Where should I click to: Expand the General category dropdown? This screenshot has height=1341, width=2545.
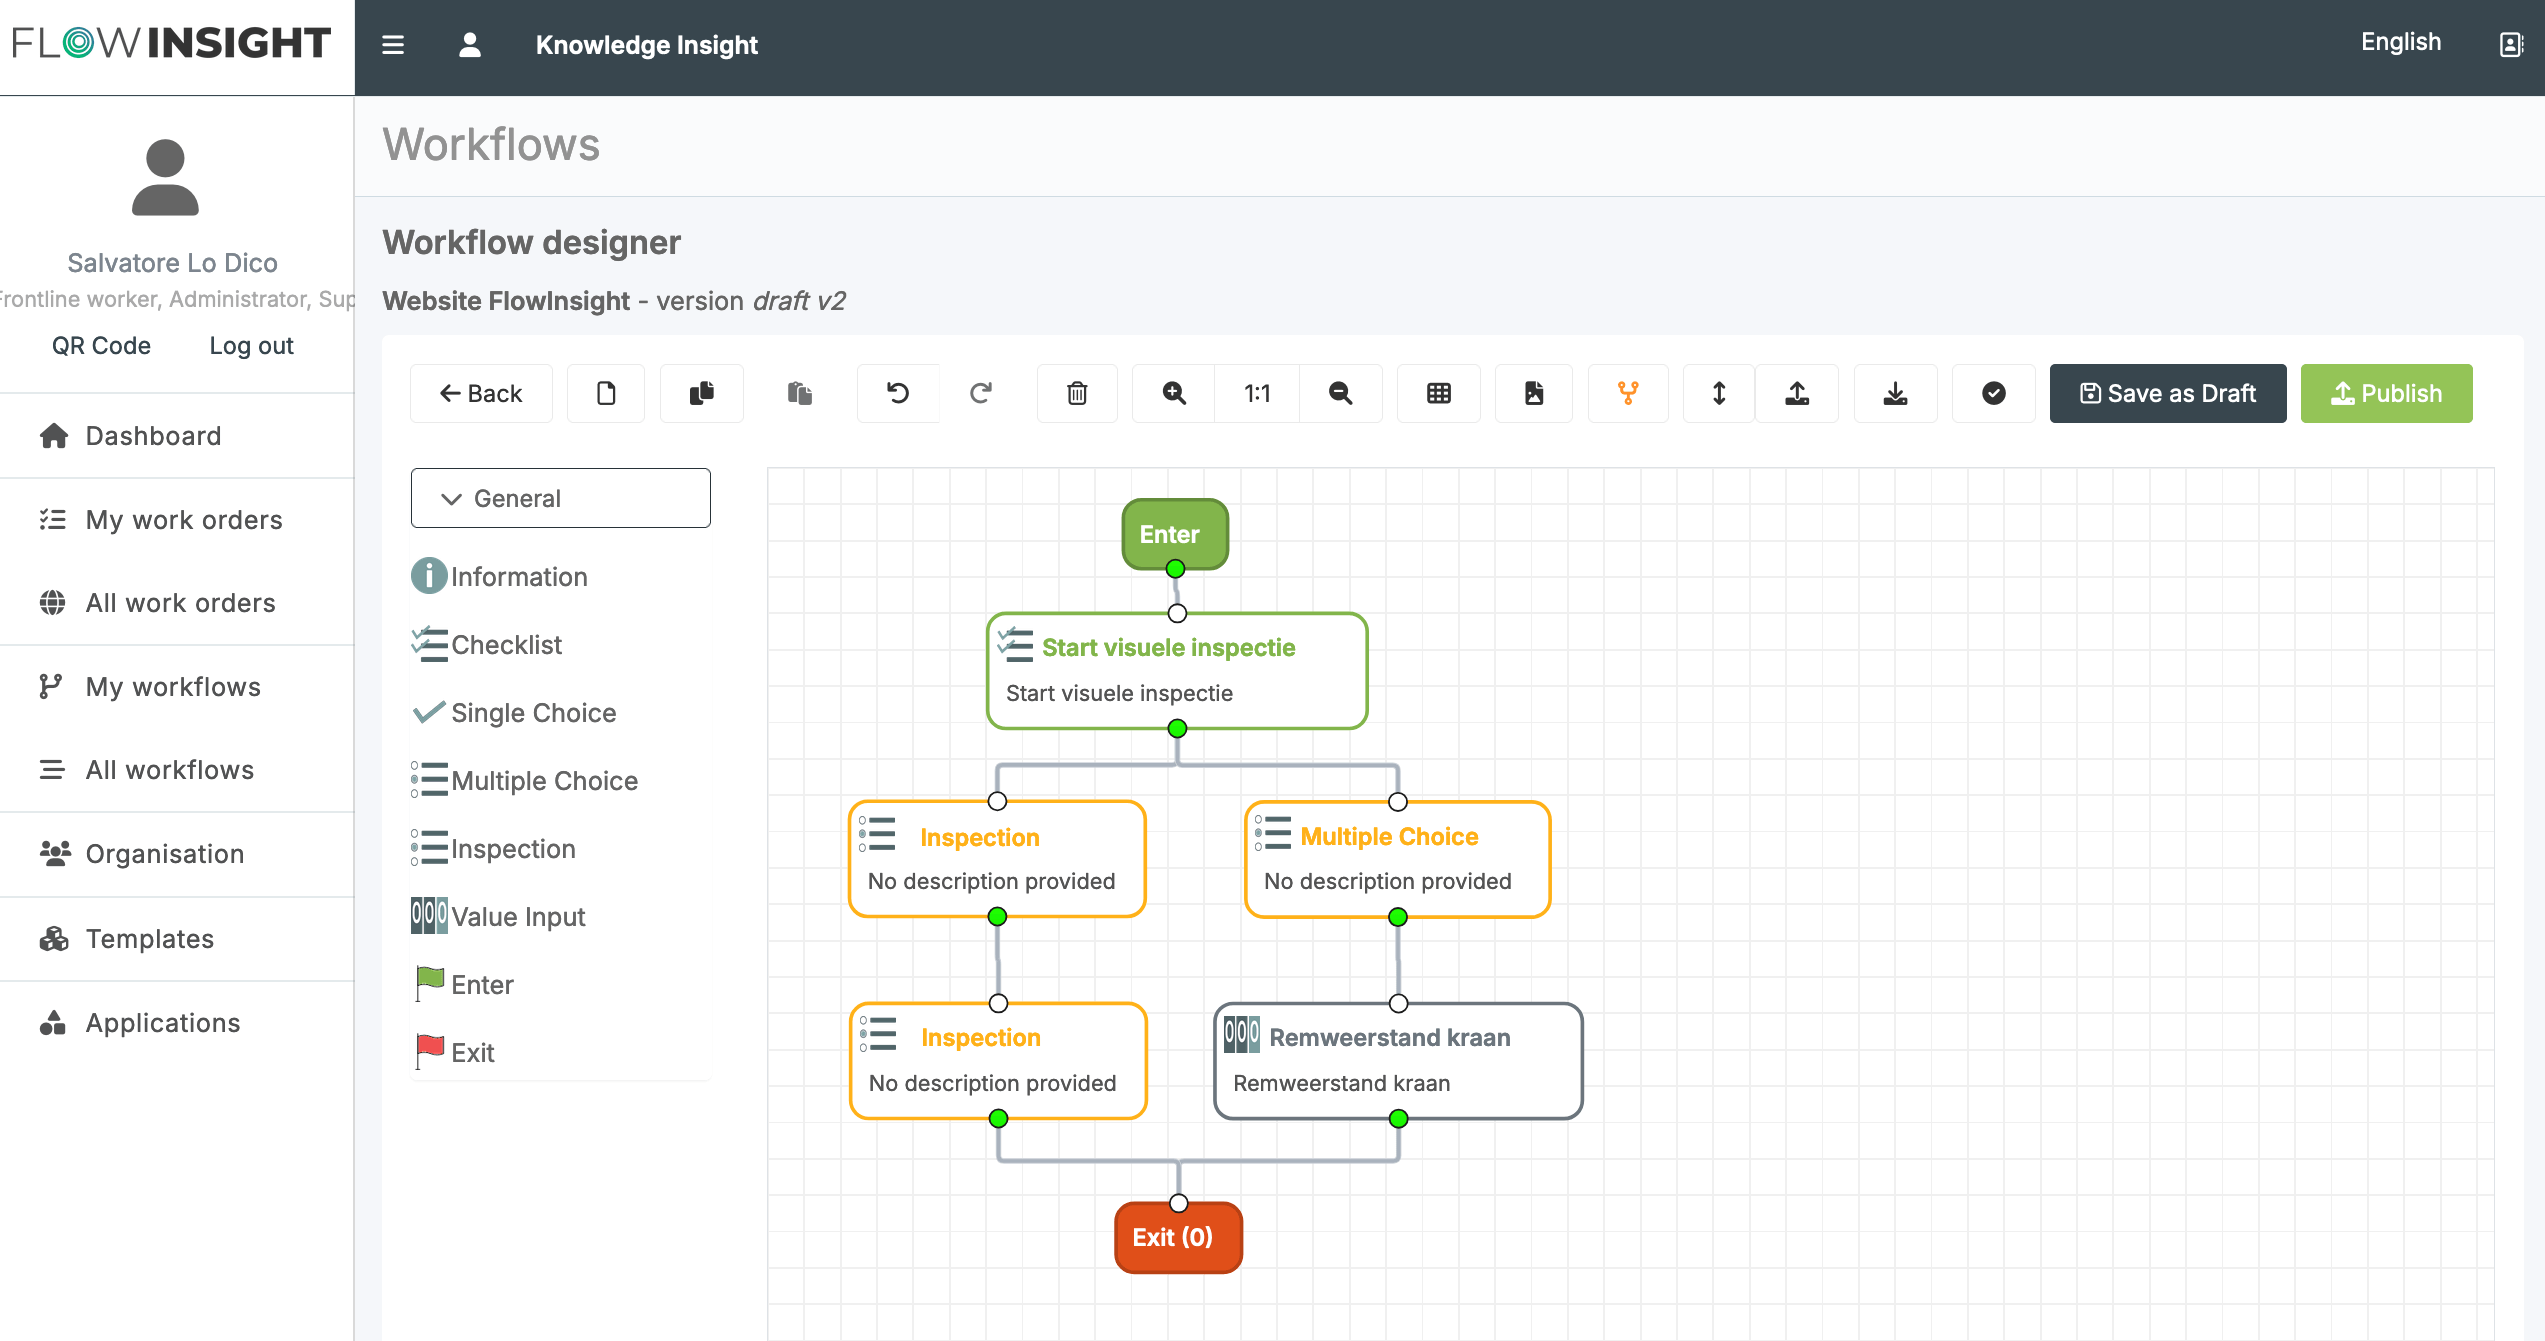pos(560,498)
